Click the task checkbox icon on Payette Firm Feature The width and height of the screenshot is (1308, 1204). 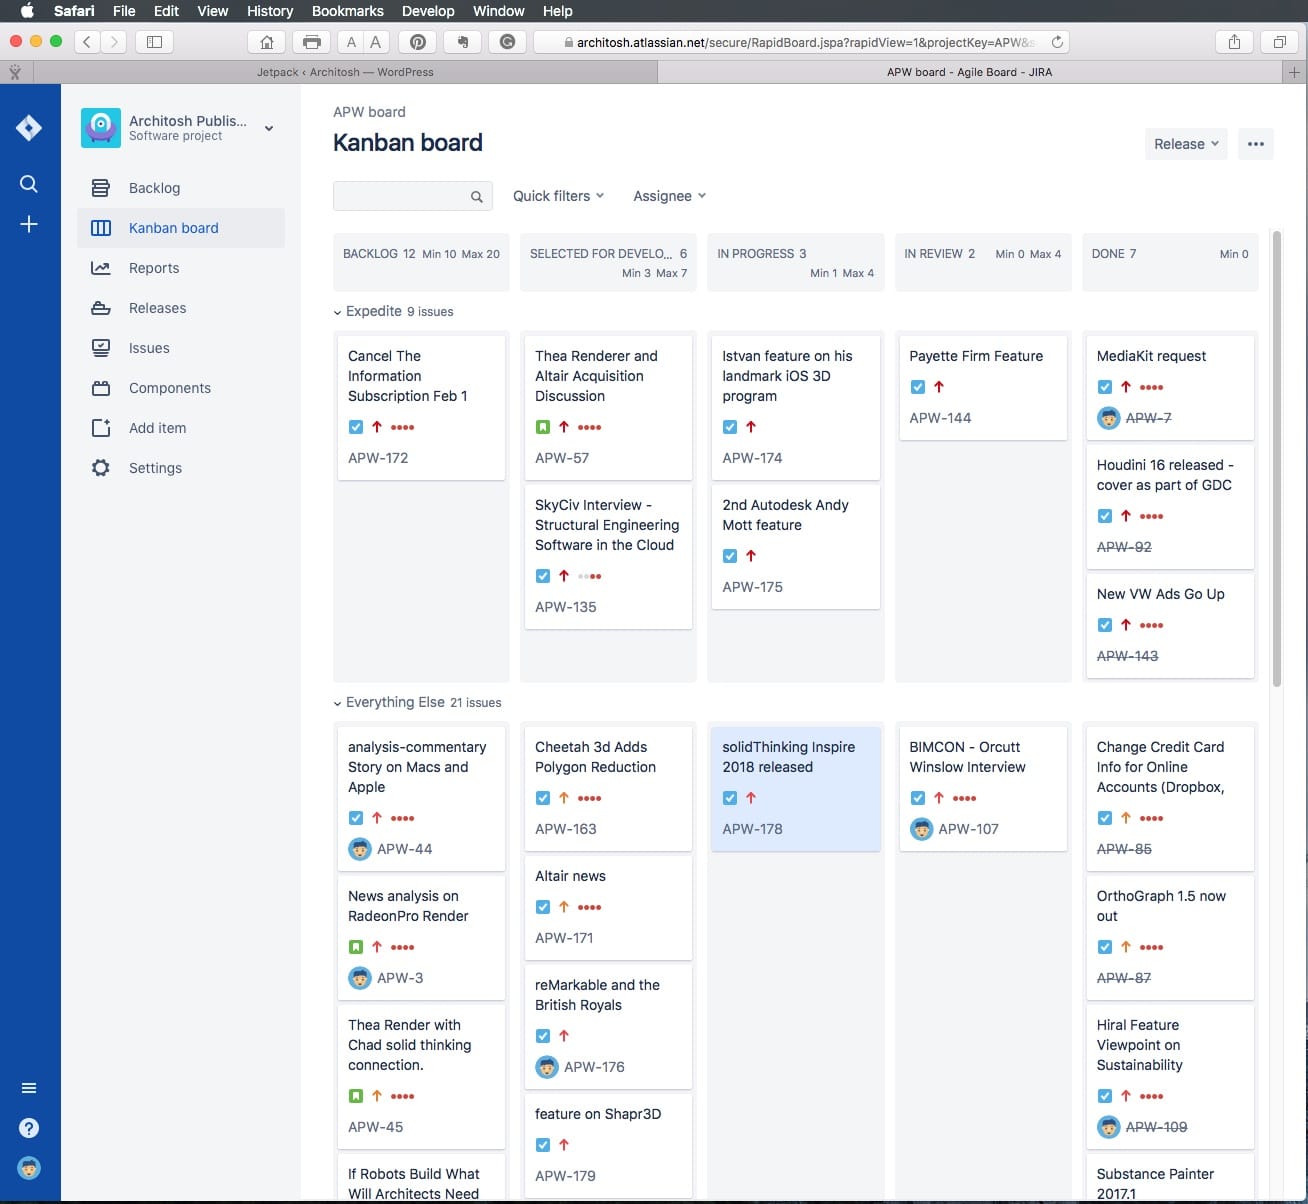coord(918,387)
